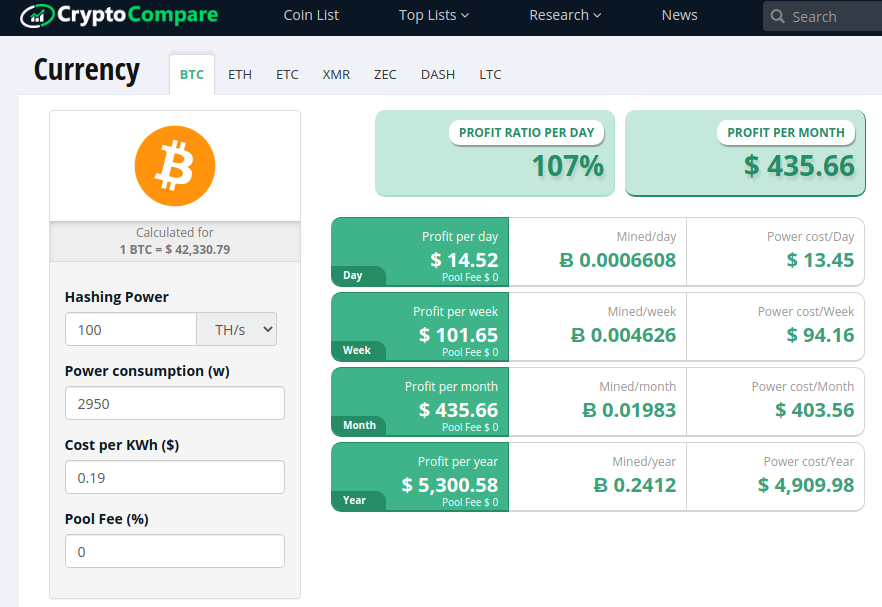Select the BTC currency tab

pos(192,74)
